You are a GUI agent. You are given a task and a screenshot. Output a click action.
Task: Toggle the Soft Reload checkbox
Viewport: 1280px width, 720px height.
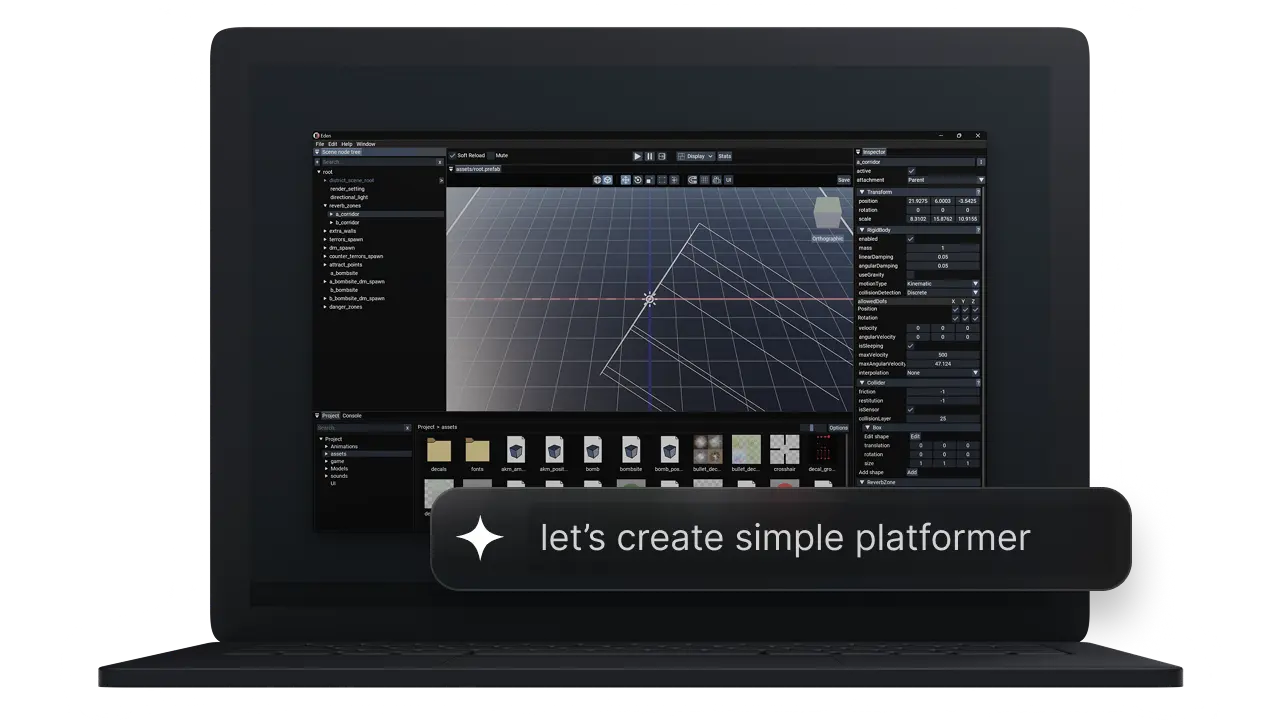click(452, 156)
